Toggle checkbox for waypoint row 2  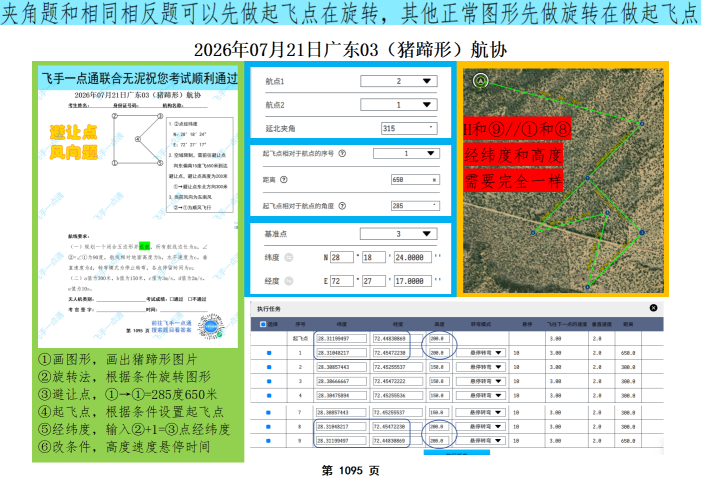click(269, 367)
